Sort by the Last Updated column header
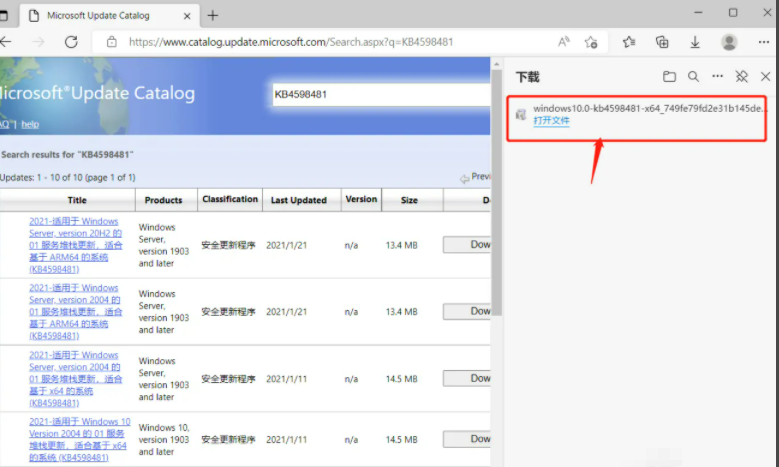The height and width of the screenshot is (467, 779). (299, 200)
